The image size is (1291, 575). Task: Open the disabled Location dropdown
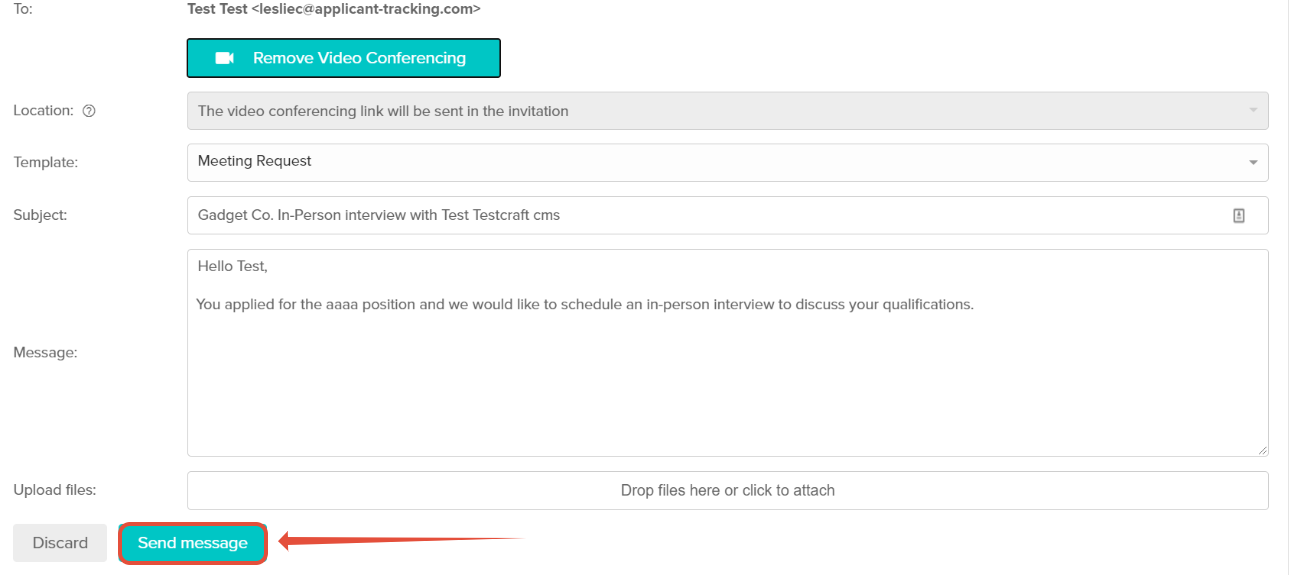(x=727, y=111)
